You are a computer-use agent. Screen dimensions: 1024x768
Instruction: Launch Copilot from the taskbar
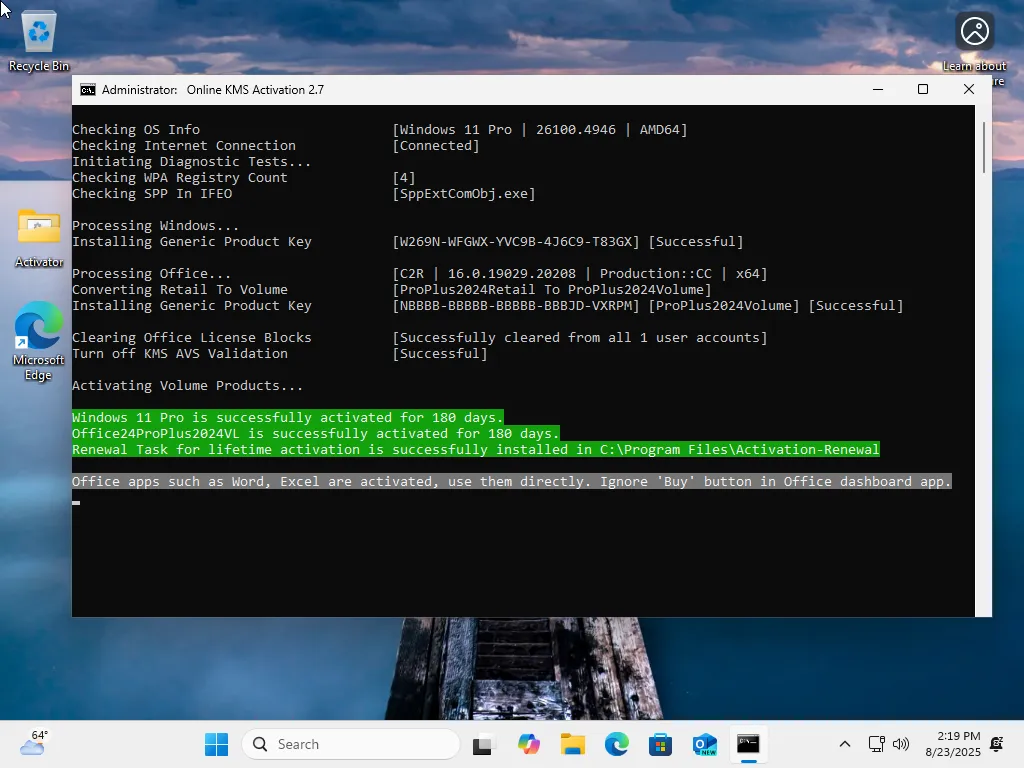coord(528,744)
